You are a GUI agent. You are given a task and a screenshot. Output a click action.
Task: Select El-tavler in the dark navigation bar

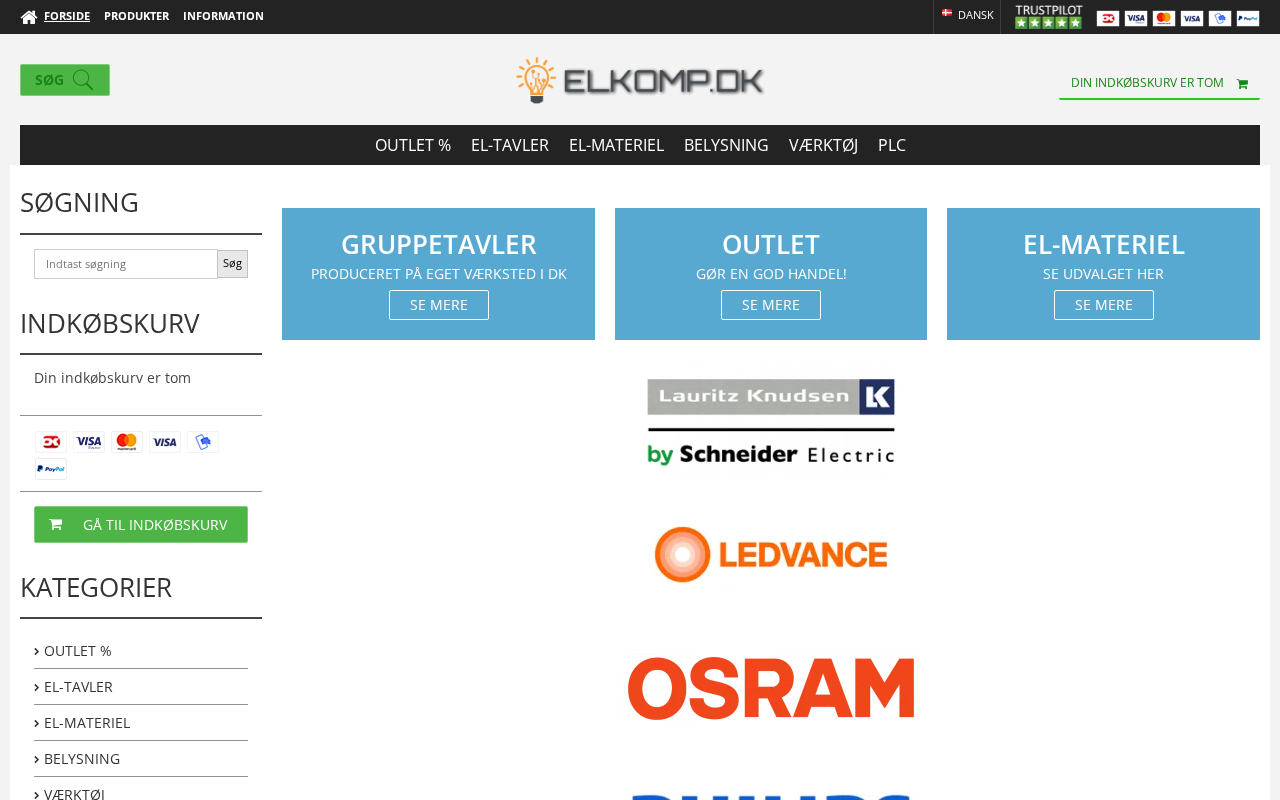click(x=510, y=145)
